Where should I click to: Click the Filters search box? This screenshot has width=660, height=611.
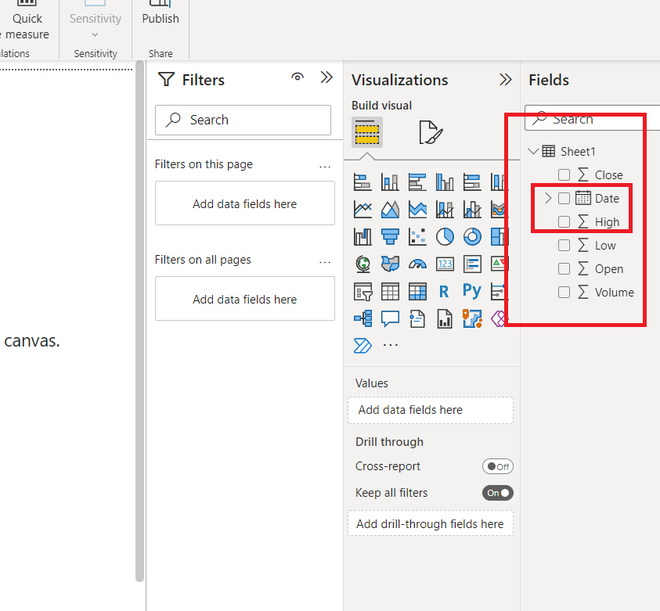[x=243, y=120]
